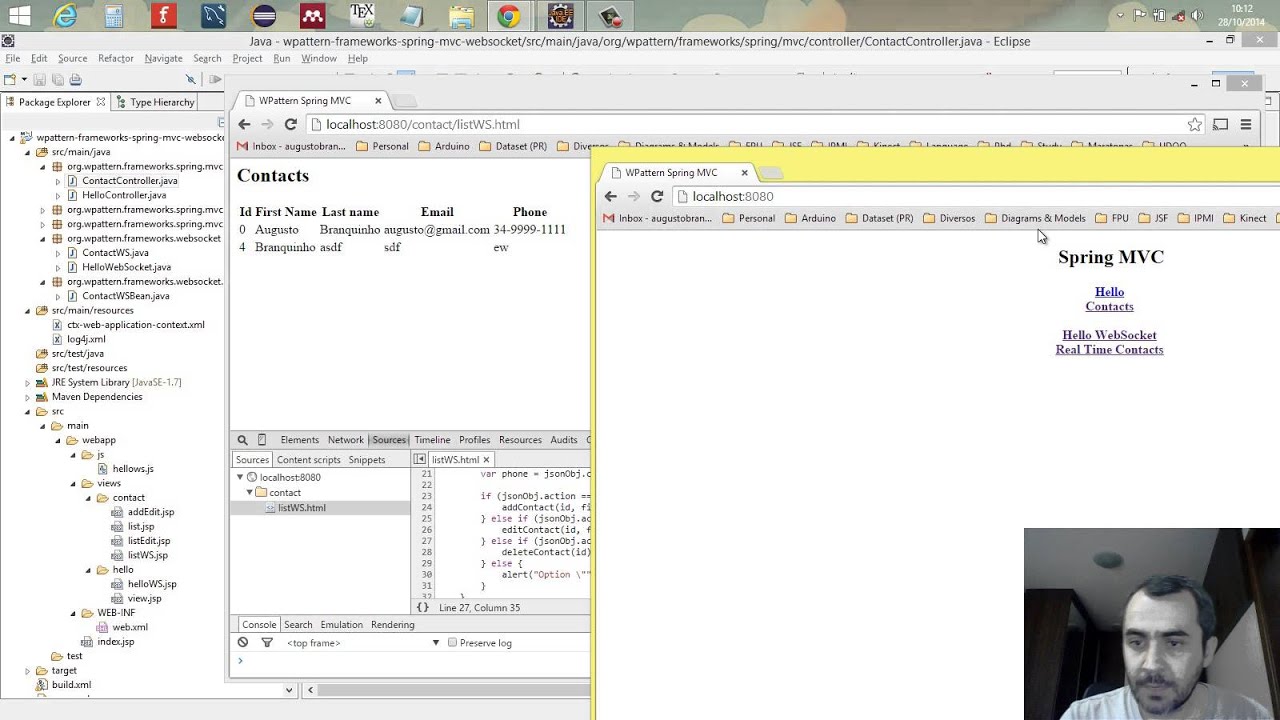Bookmark the listWS.html page with the star
Image resolution: width=1280 pixels, height=720 pixels.
[1194, 125]
